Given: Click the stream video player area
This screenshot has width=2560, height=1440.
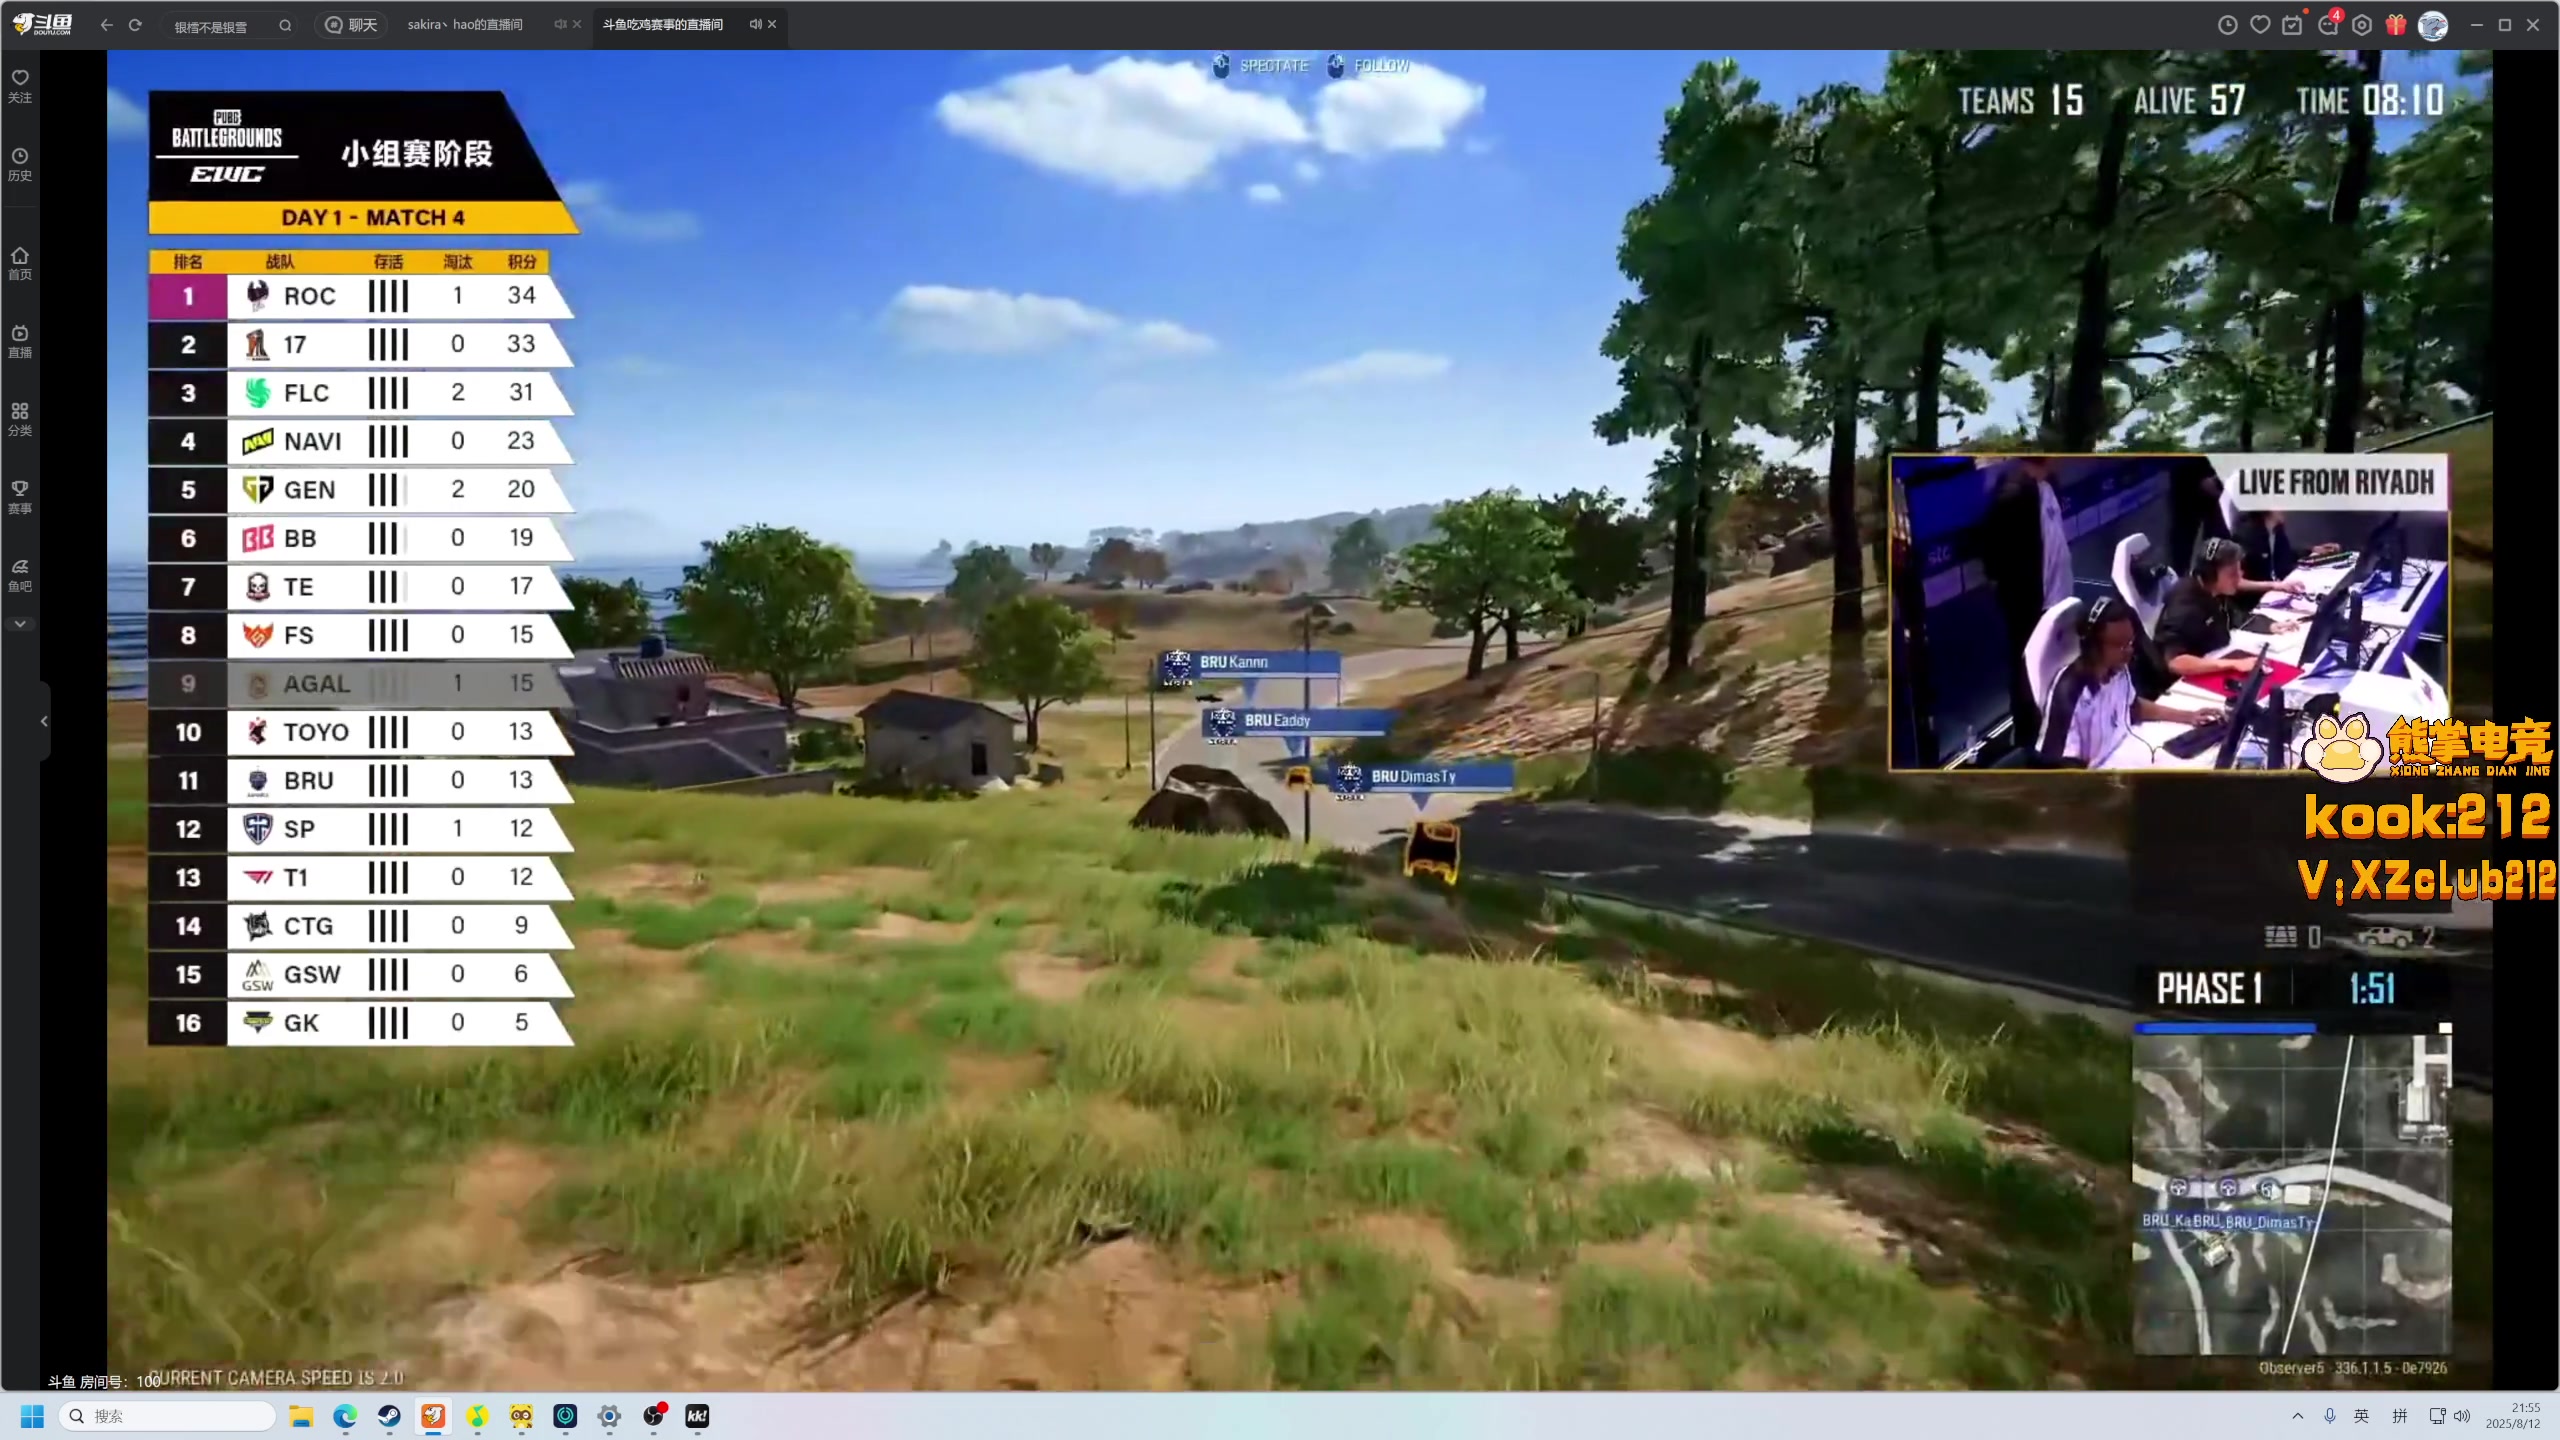Looking at the screenshot, I should coord(1299,720).
